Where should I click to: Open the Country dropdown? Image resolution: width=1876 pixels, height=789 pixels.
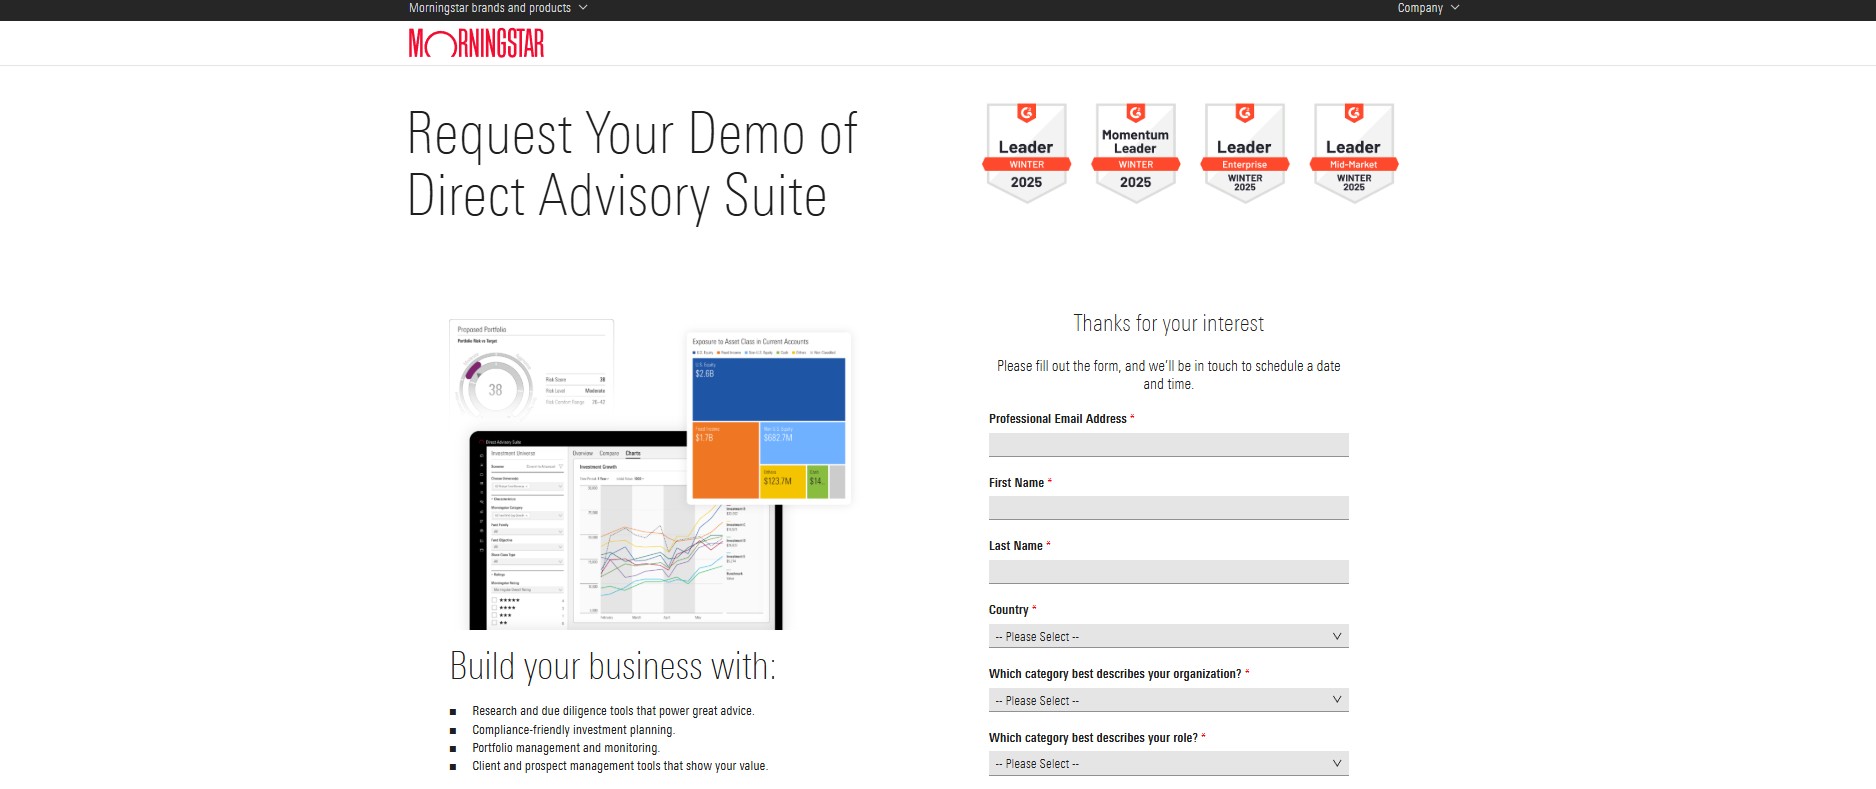pyautogui.click(x=1168, y=636)
